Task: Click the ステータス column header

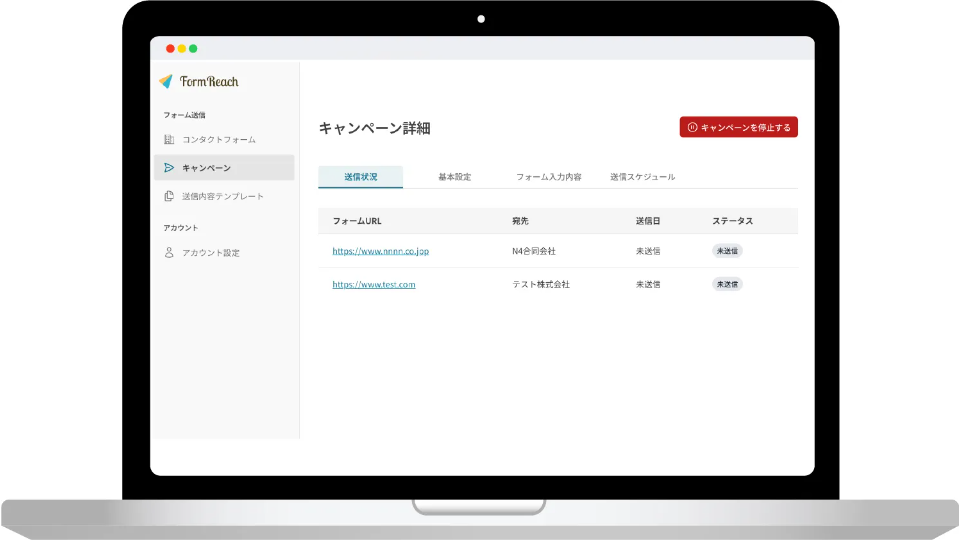Action: 732,220
